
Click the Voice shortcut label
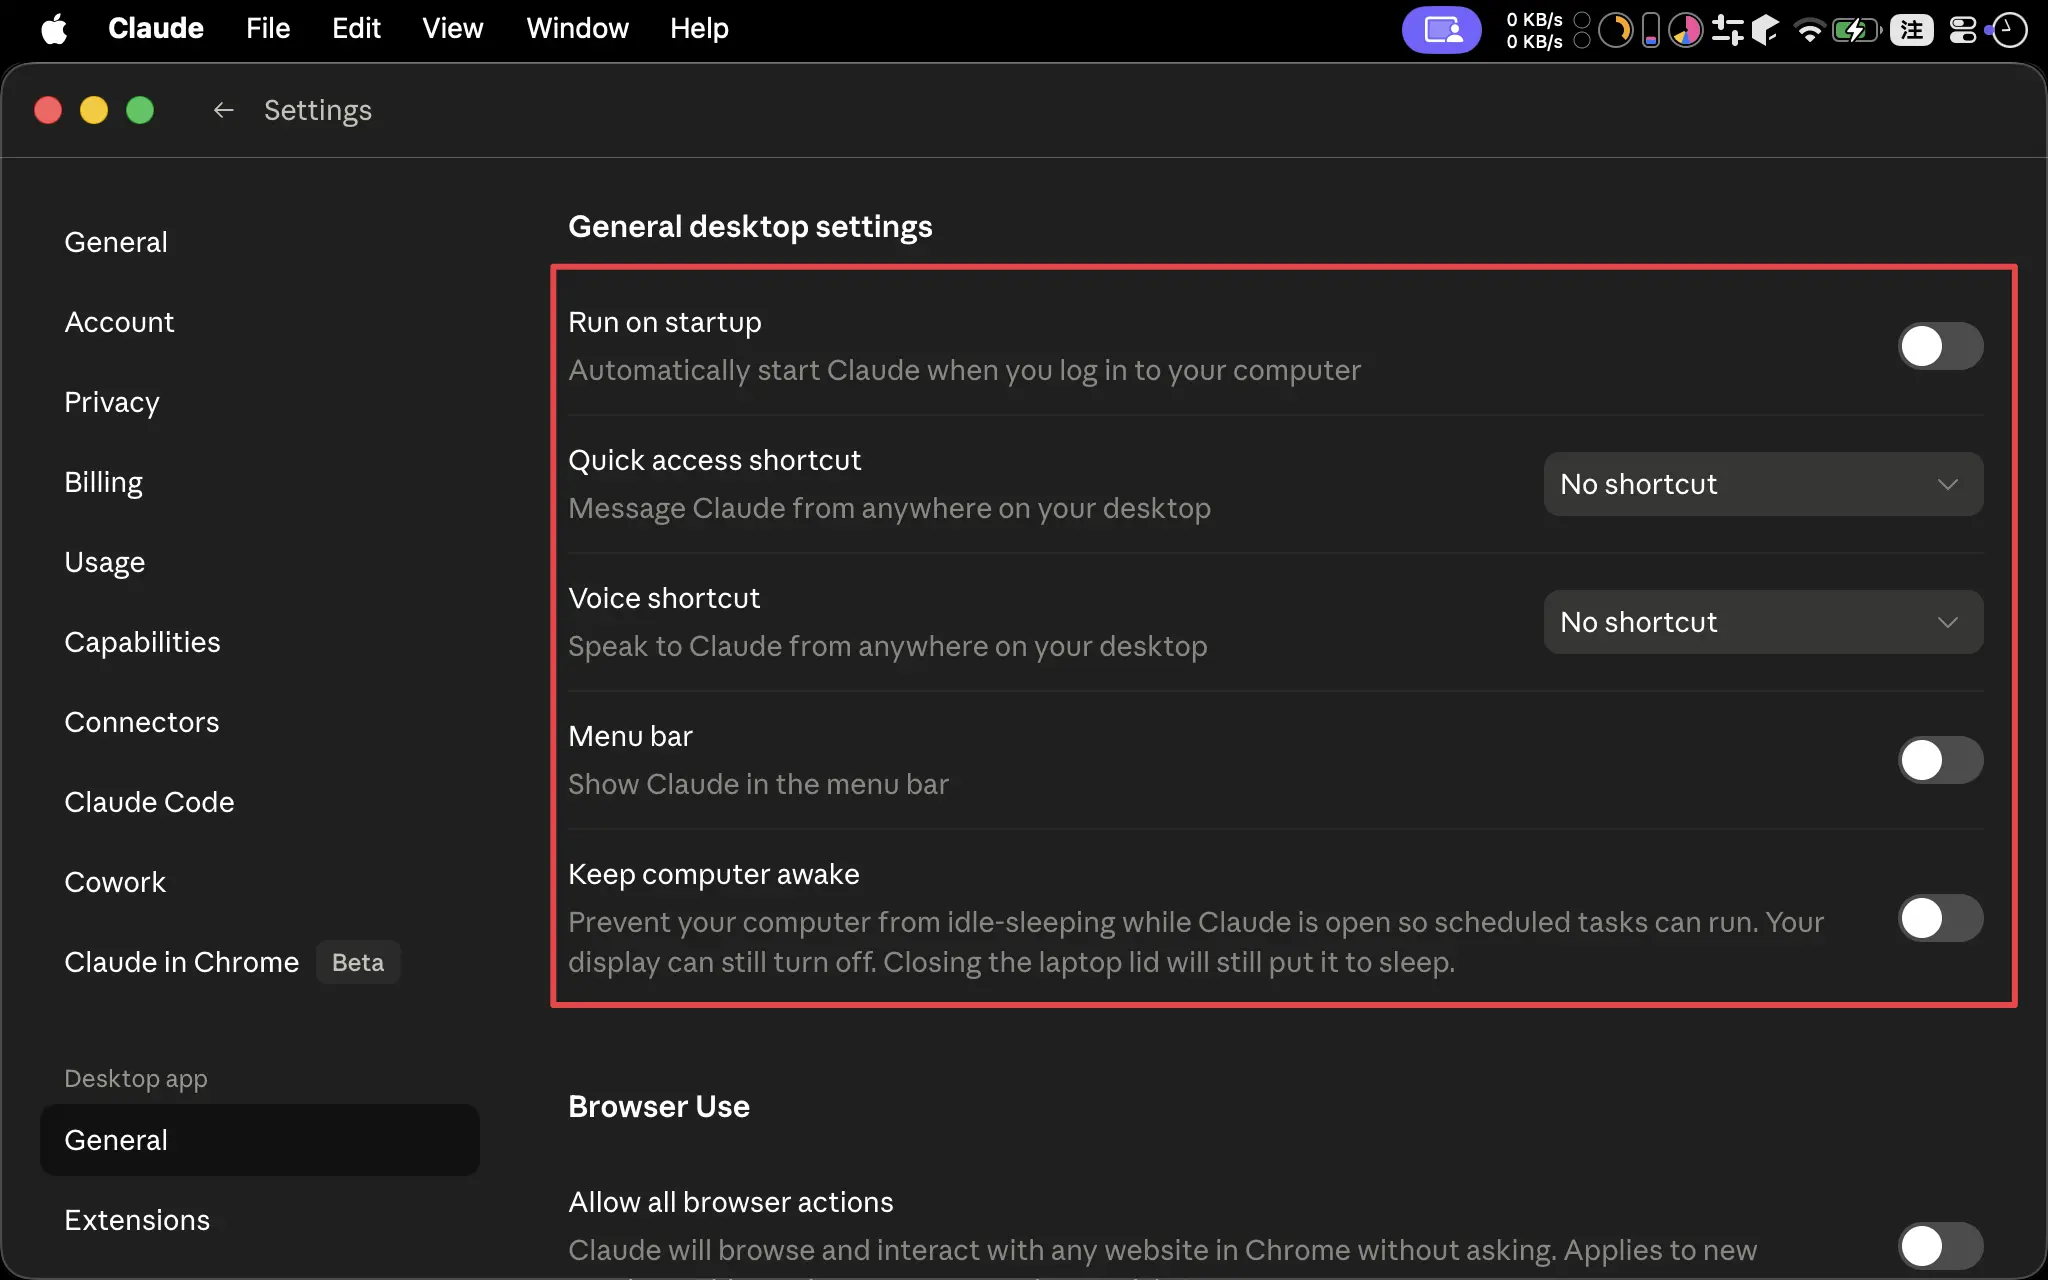point(664,598)
